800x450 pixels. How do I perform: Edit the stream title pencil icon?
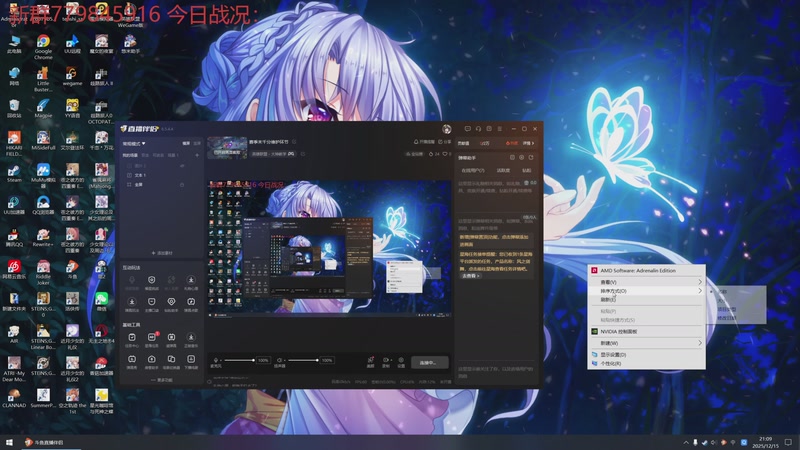click(x=294, y=142)
